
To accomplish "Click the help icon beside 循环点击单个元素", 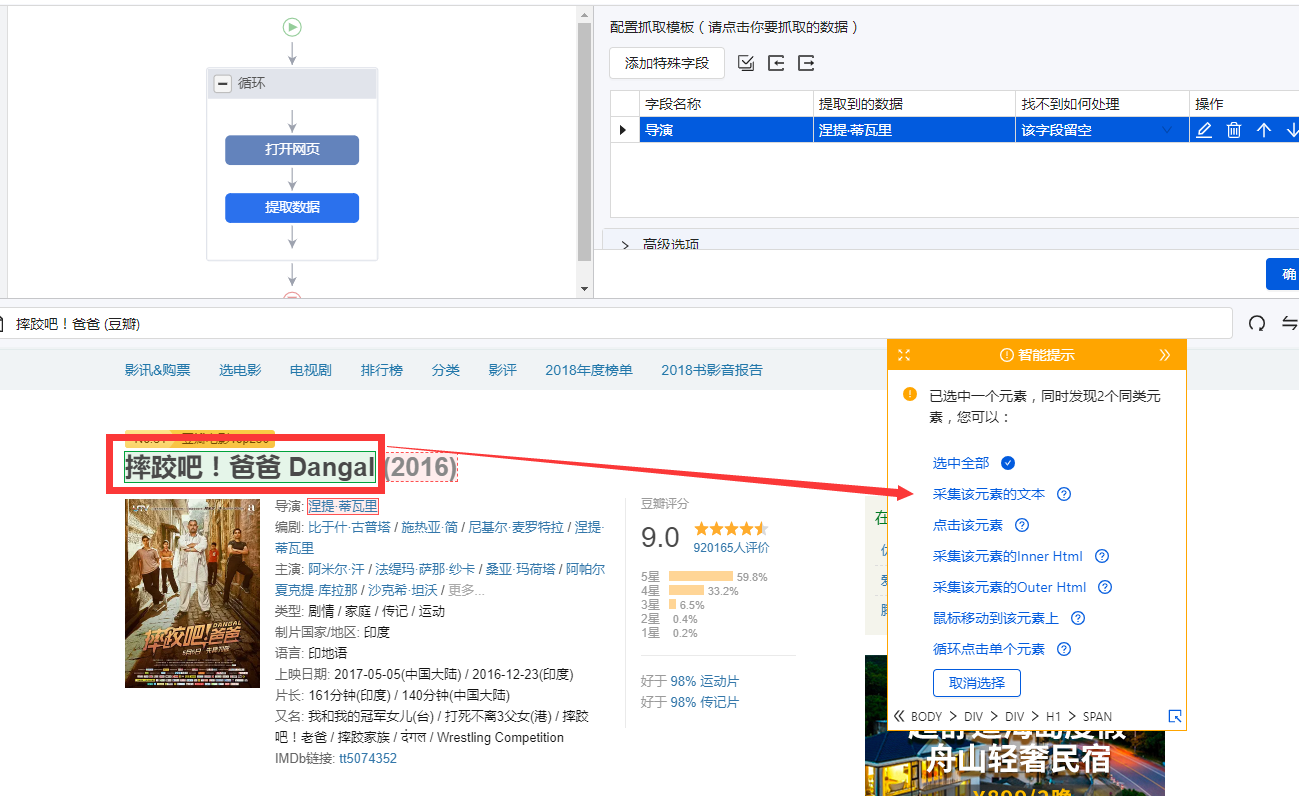I will [x=1064, y=649].
